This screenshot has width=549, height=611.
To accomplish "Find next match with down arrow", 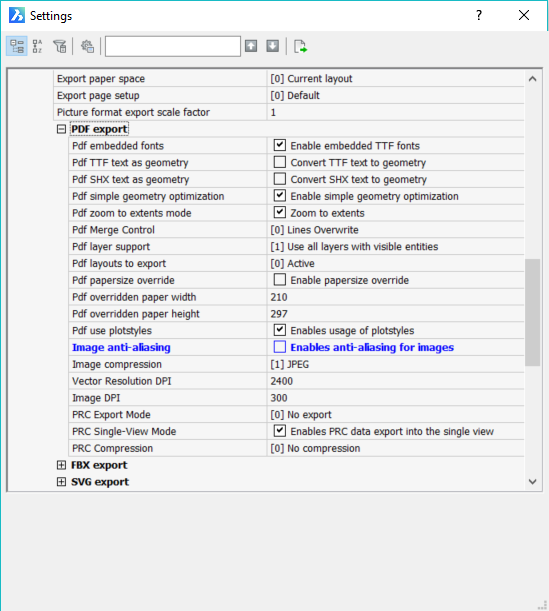I will (273, 46).
